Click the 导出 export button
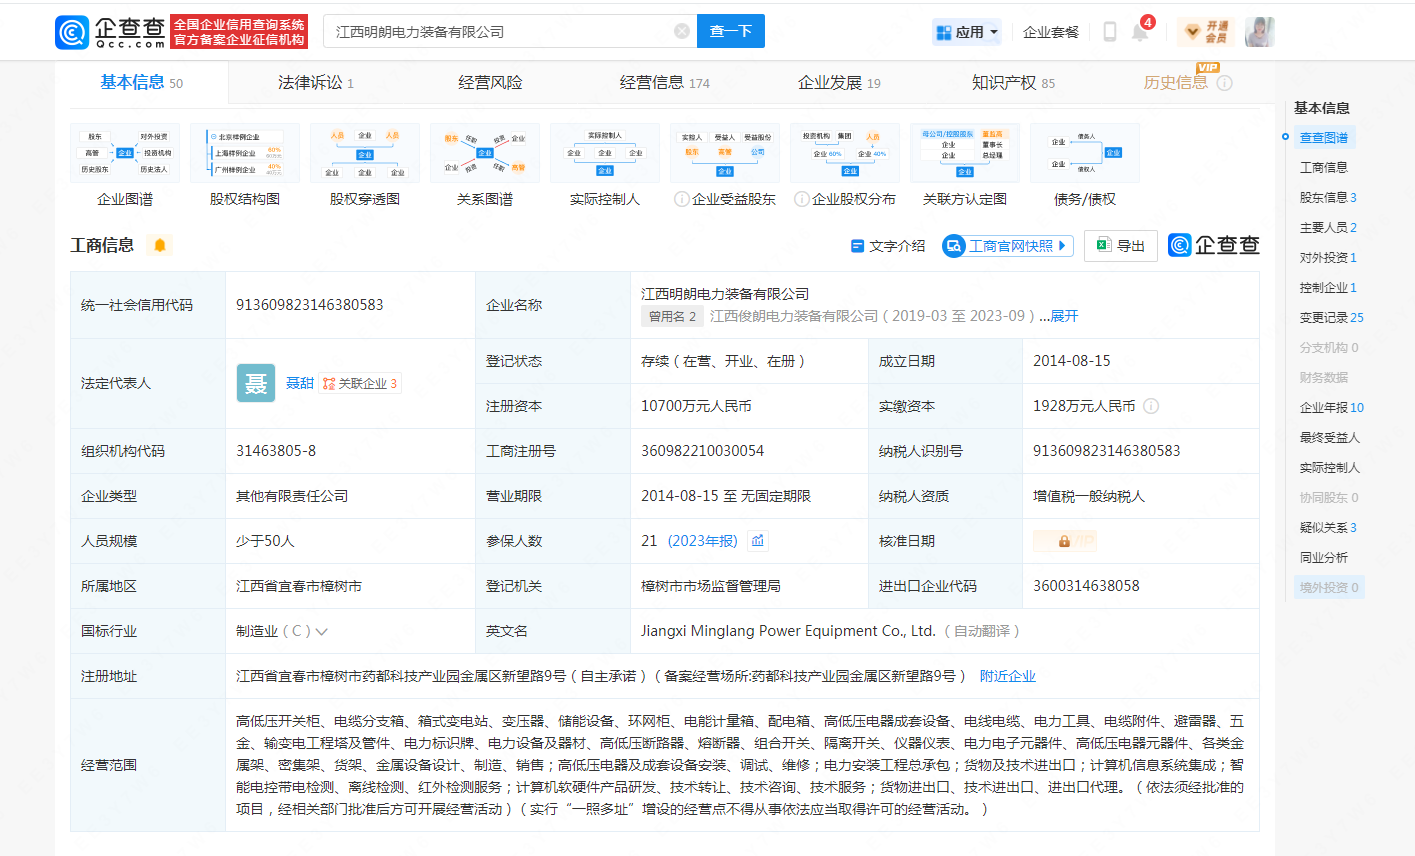1415x856 pixels. (1121, 246)
